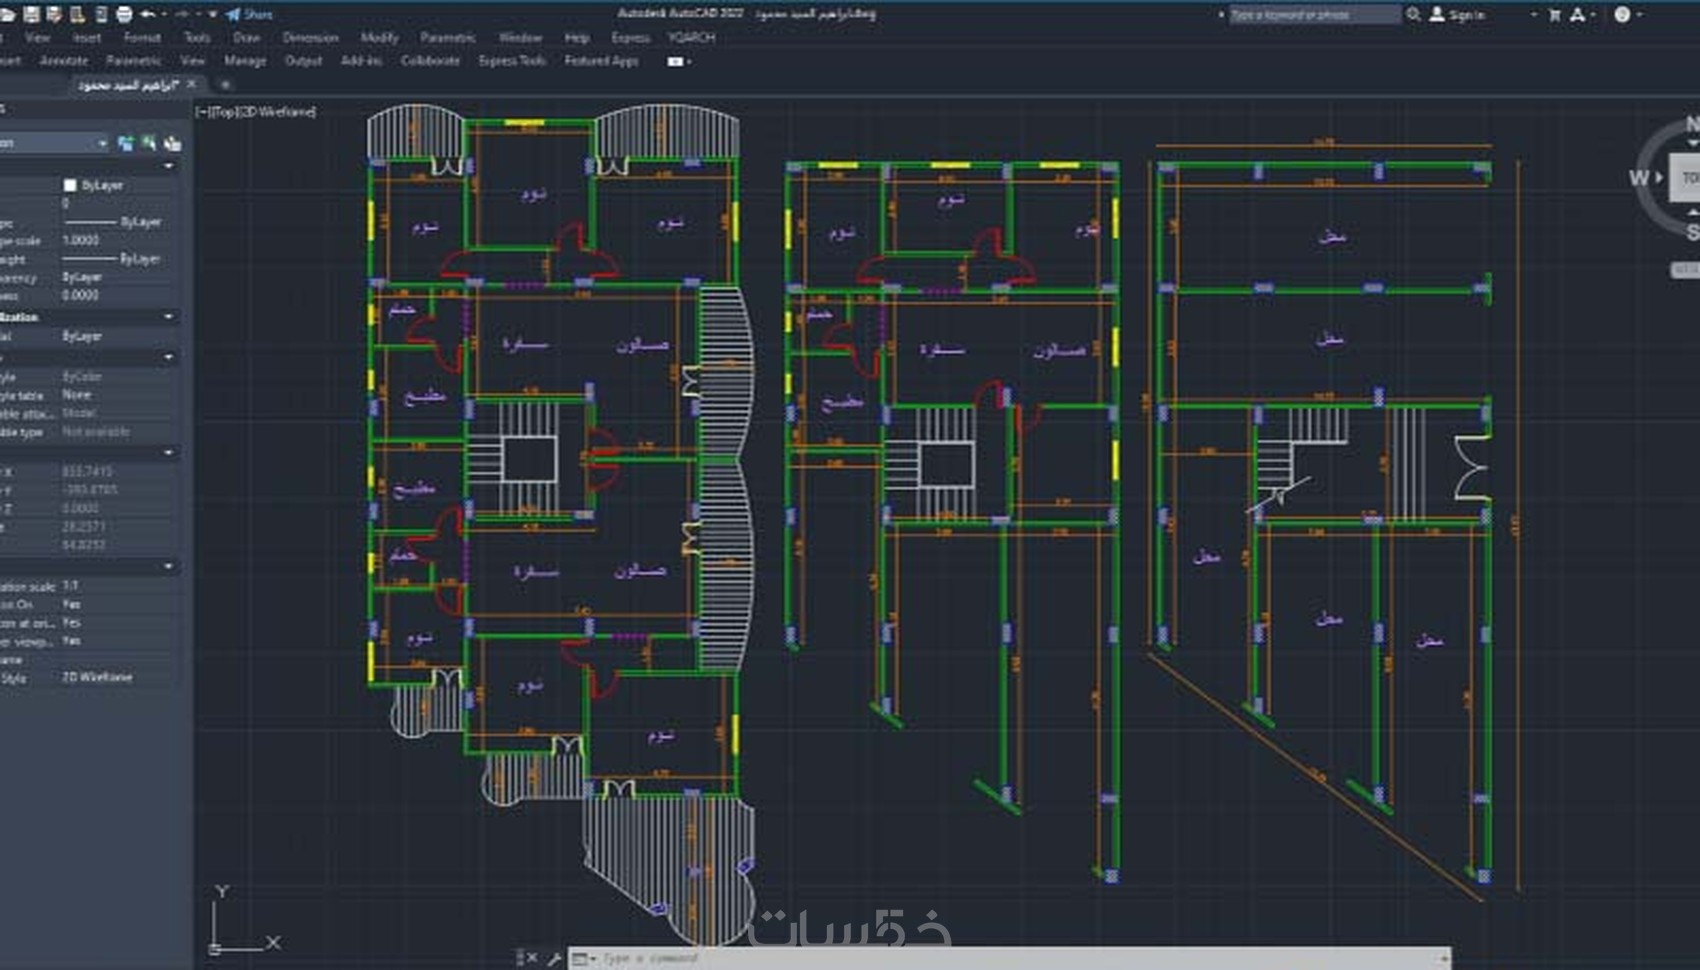The width and height of the screenshot is (1700, 970).
Task: Click the Undo arrow icon
Action: [x=148, y=14]
